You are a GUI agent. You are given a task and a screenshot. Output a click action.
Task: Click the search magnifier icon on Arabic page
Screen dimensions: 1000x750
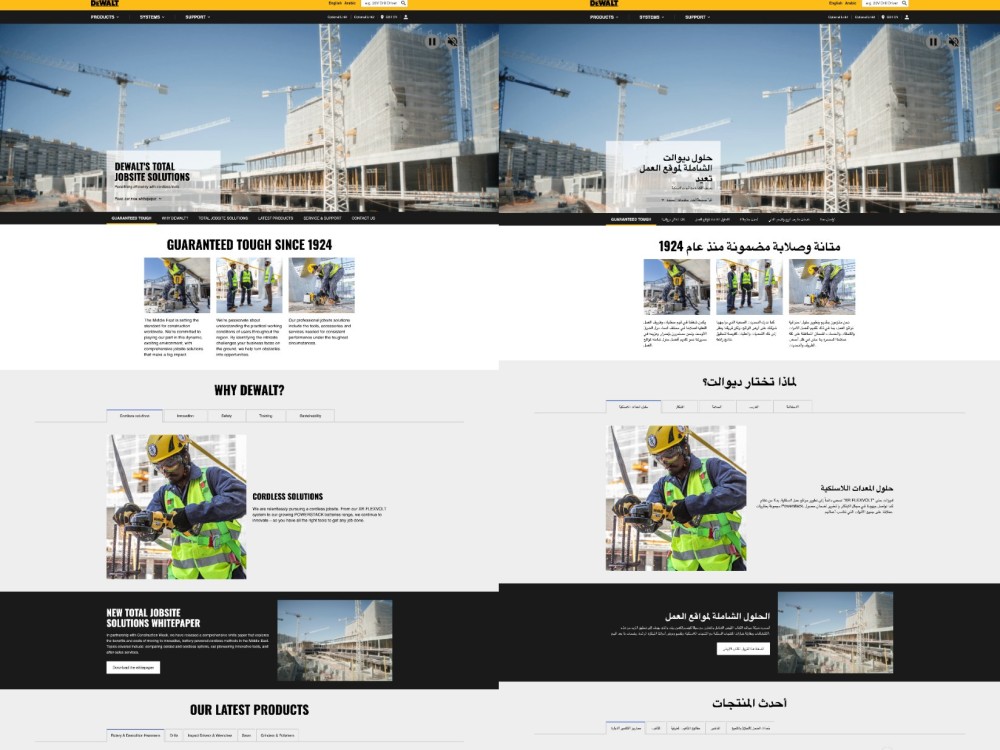904,3
